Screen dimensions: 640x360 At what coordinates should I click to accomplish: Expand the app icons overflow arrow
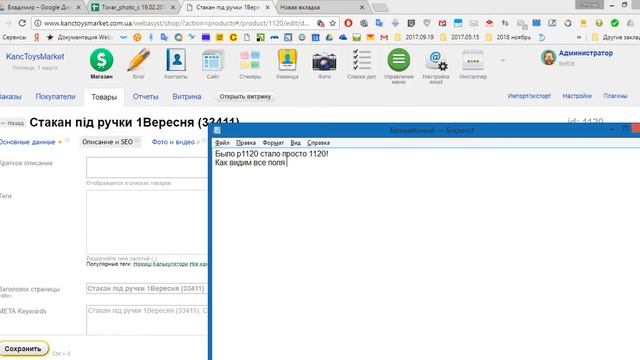(x=503, y=60)
